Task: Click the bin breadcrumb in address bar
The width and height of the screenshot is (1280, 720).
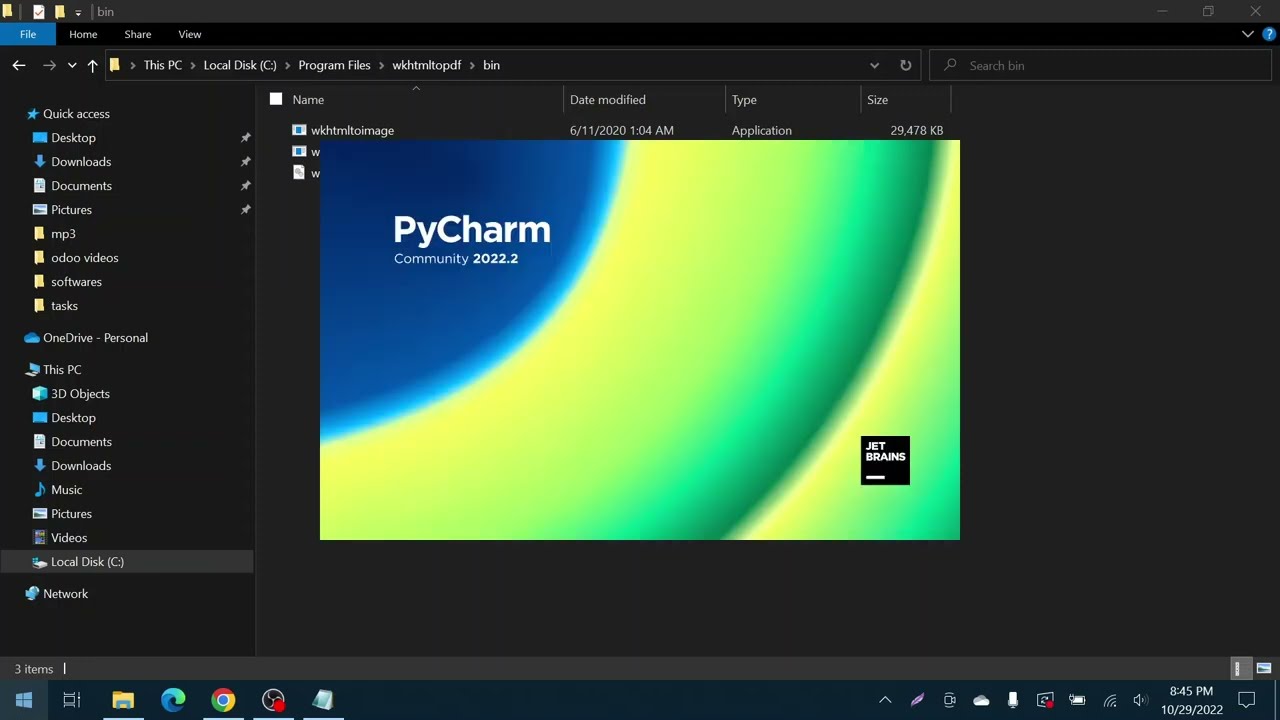Action: pyautogui.click(x=491, y=65)
